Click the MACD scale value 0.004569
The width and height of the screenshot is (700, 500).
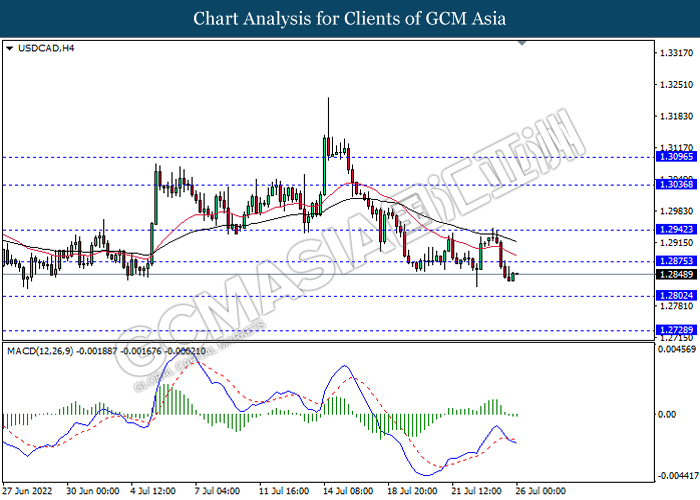(677, 349)
